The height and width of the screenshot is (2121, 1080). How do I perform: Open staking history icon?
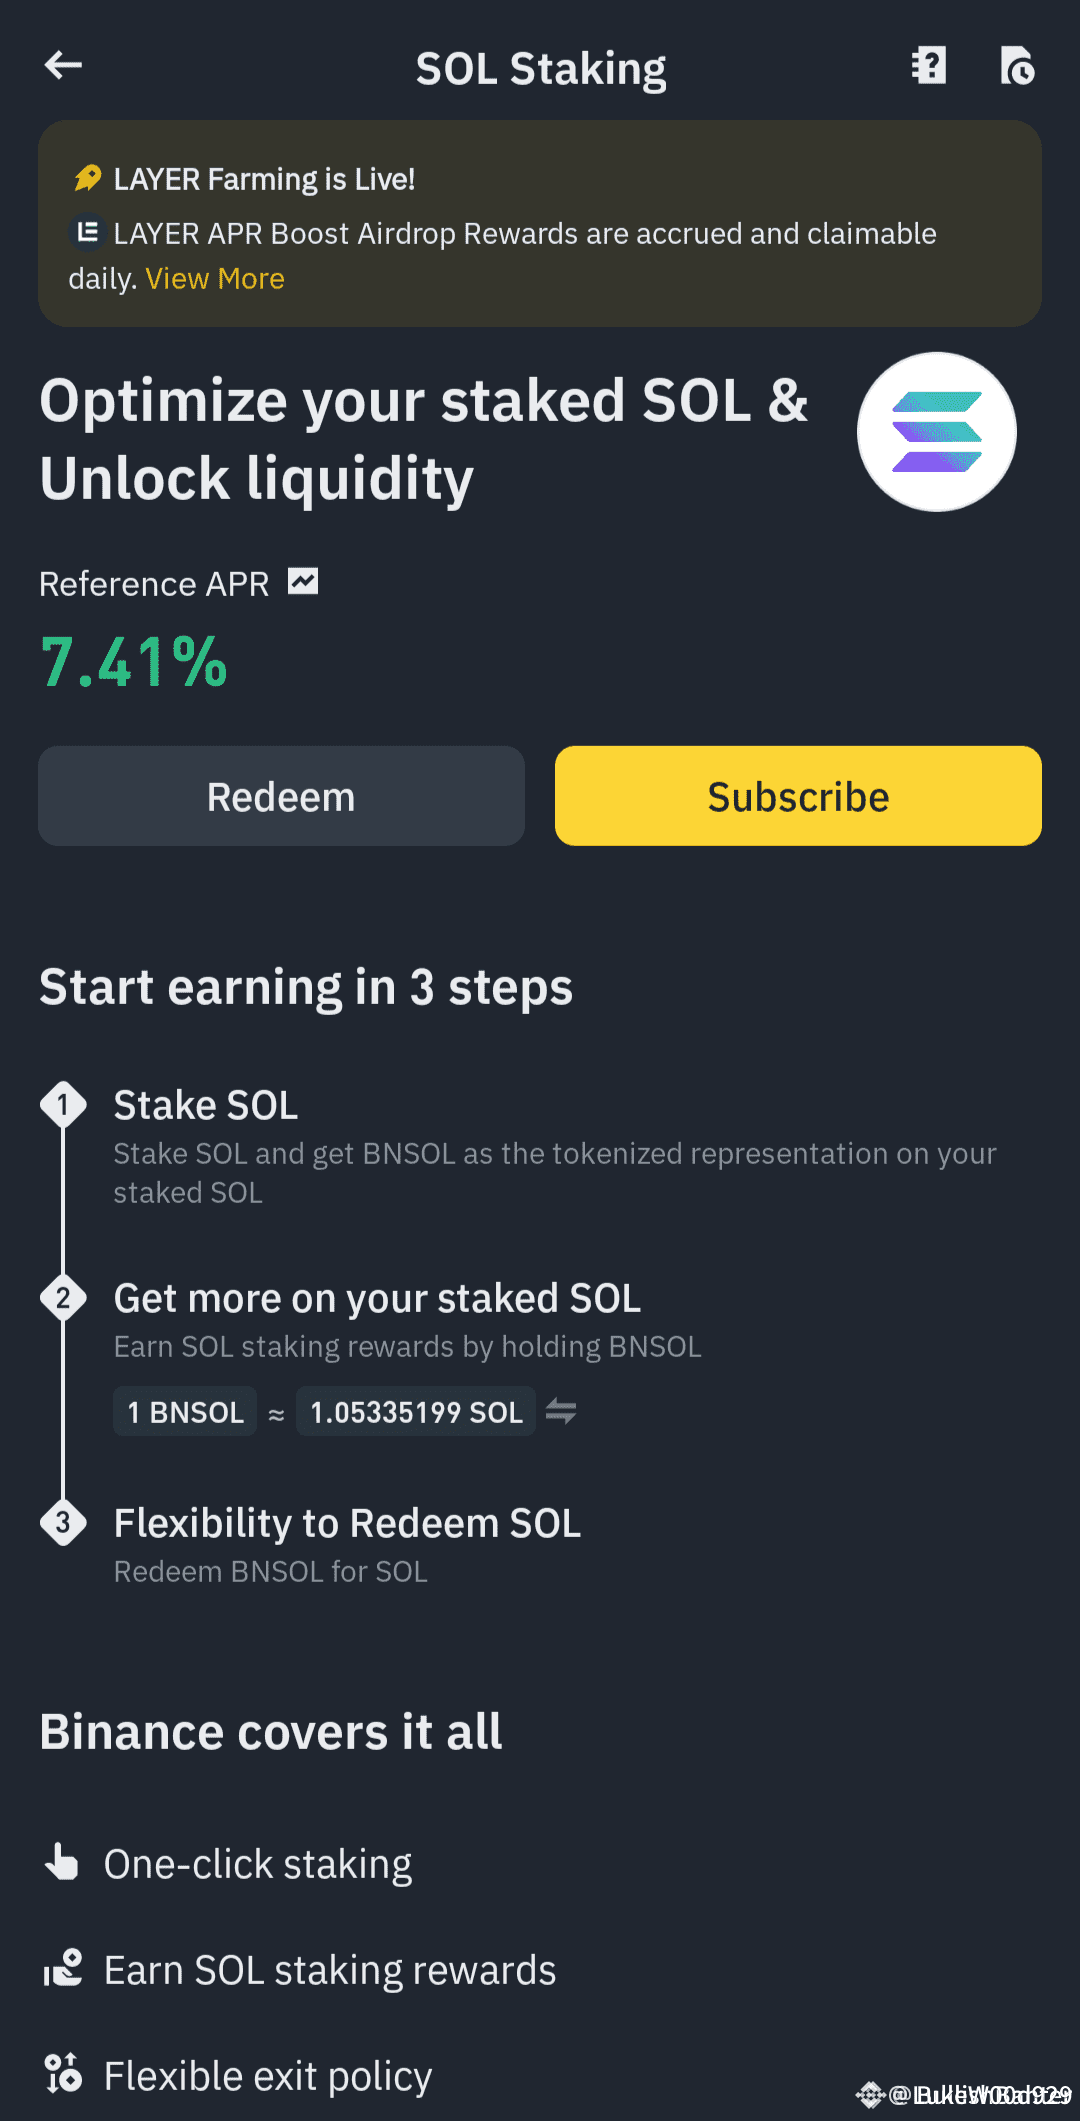coord(1017,66)
